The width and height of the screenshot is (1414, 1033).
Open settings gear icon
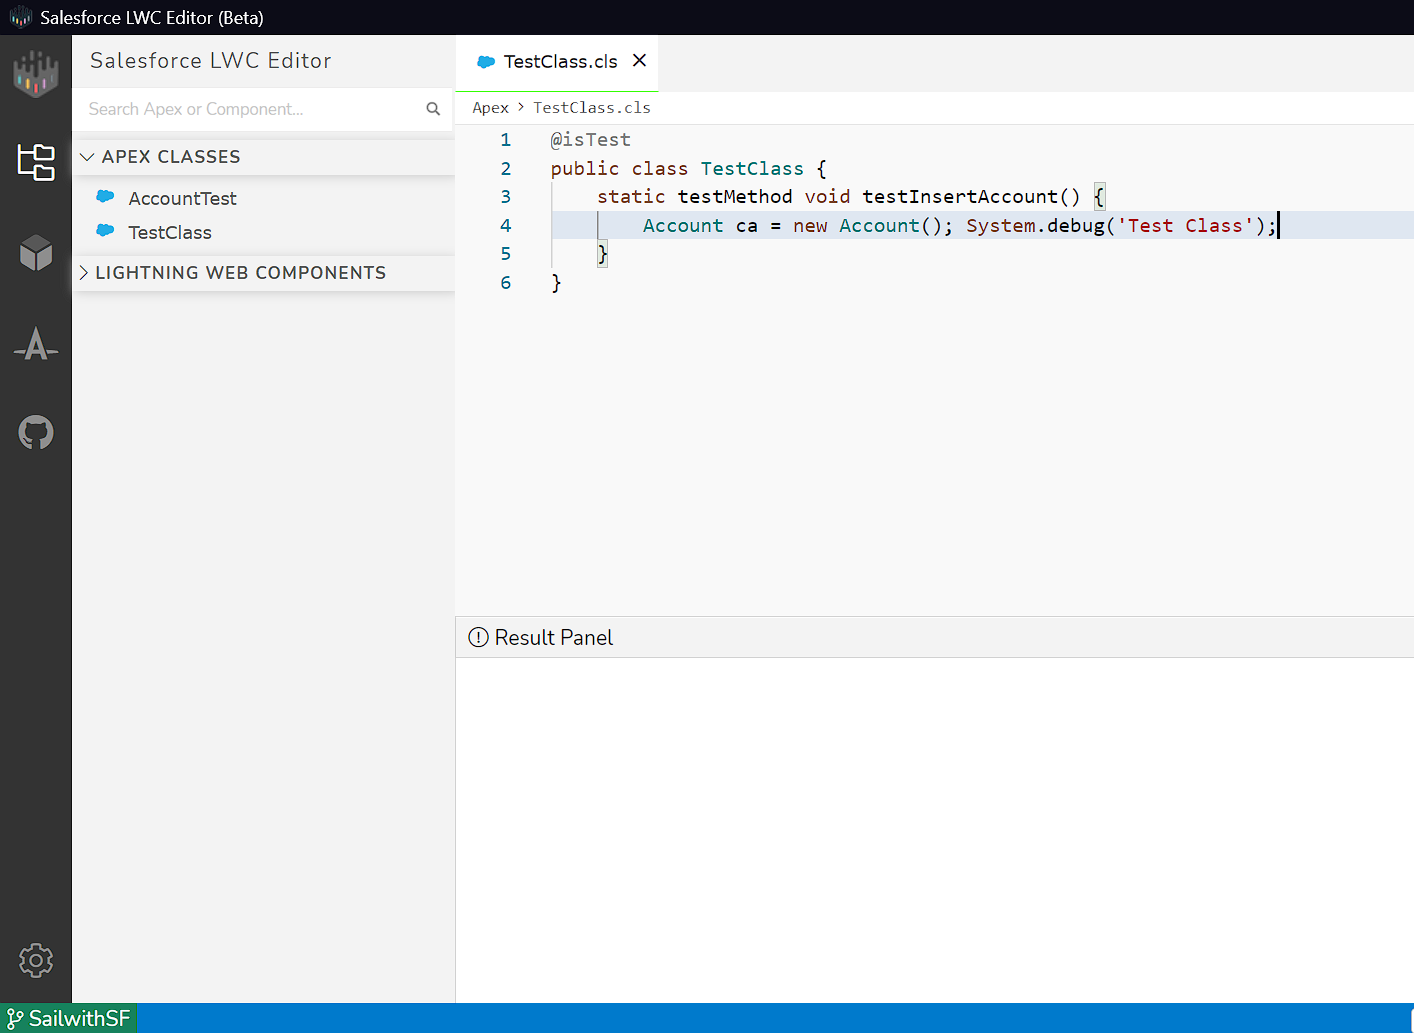click(x=36, y=960)
